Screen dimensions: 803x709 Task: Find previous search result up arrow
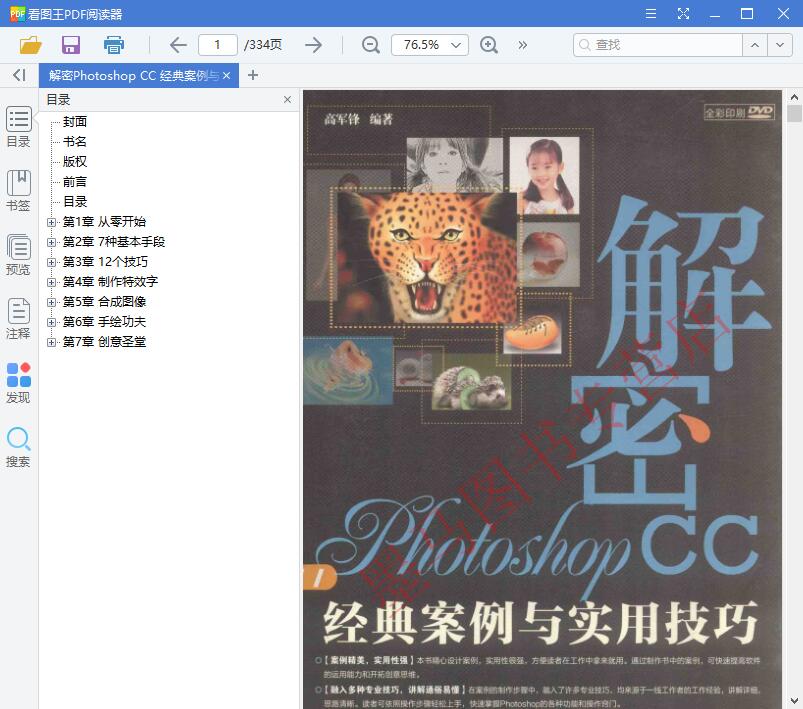755,45
